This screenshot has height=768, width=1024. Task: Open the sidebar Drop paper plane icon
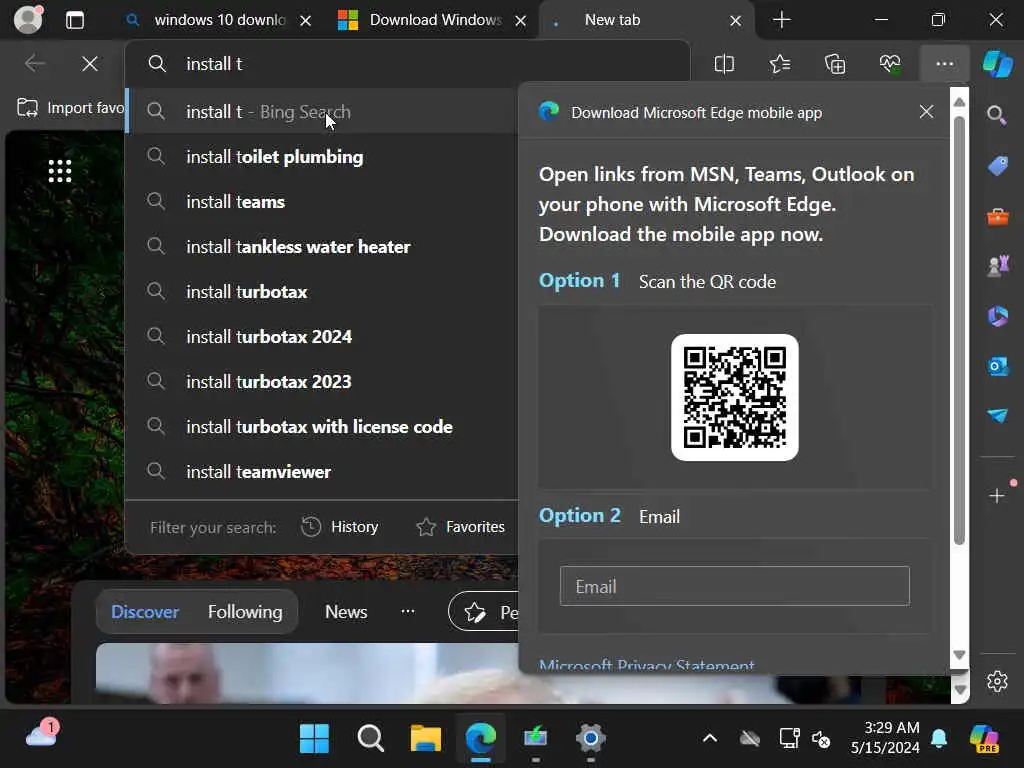pos(997,415)
